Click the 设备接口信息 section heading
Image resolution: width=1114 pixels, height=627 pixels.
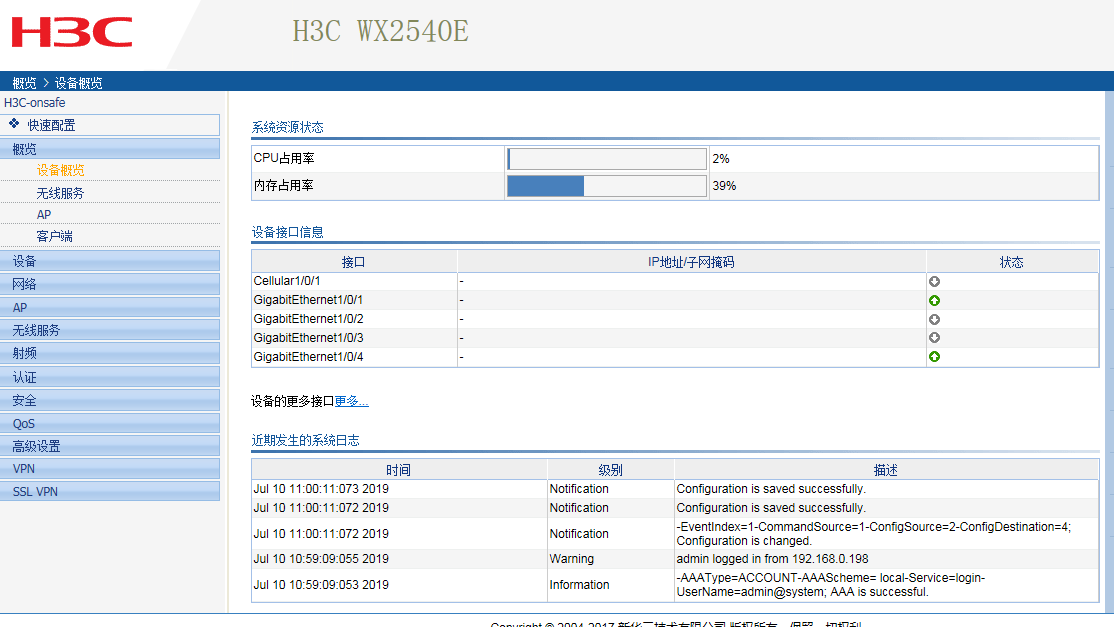click(x=288, y=232)
